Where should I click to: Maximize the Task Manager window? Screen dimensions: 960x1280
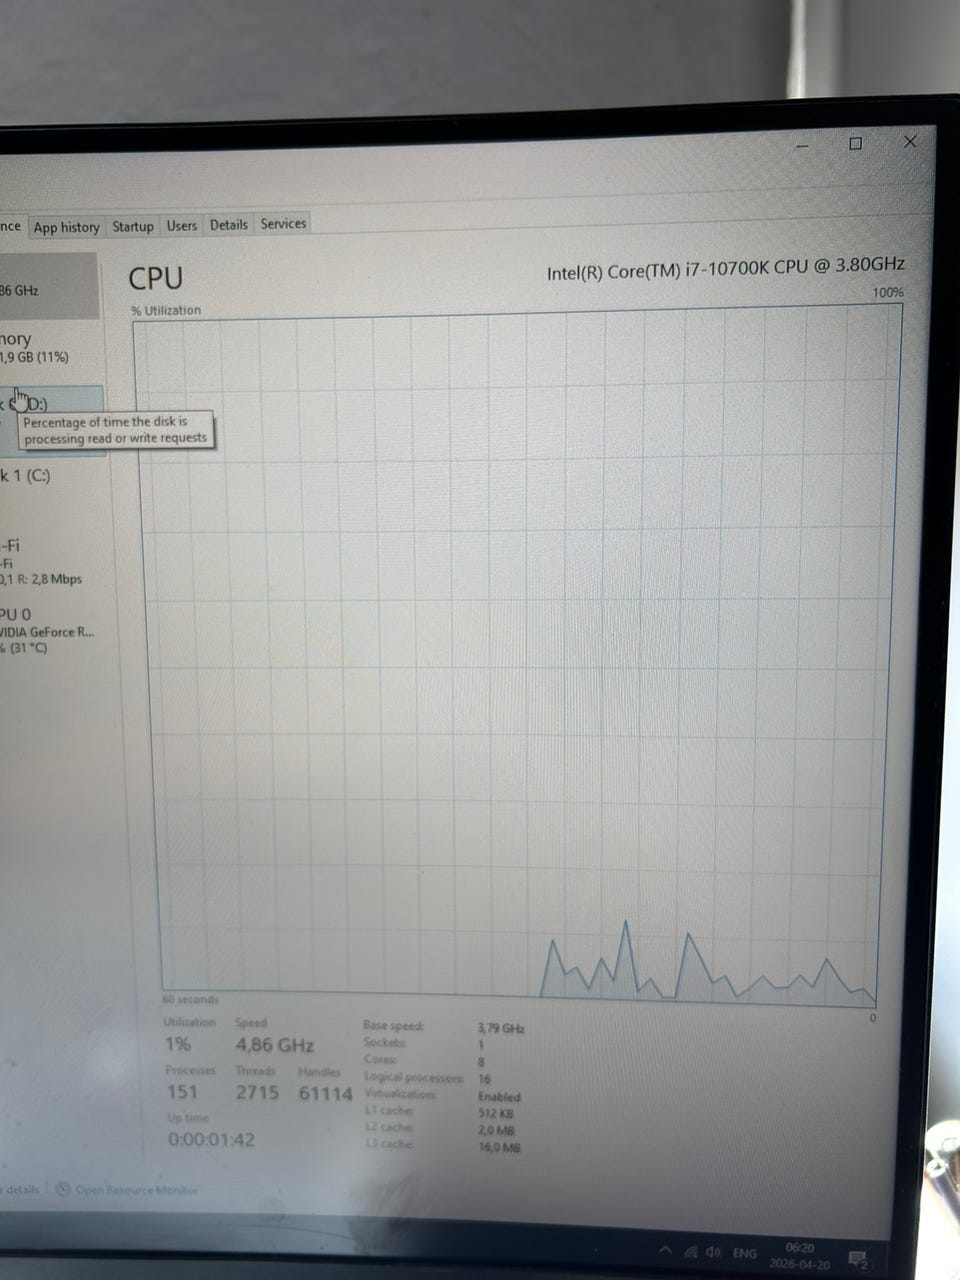tap(855, 144)
